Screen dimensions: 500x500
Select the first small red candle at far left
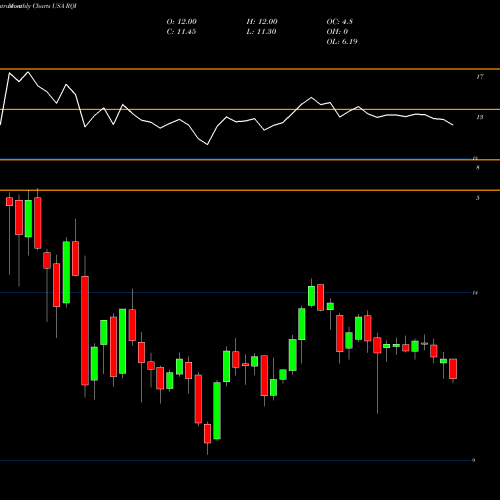pyautogui.click(x=9, y=202)
